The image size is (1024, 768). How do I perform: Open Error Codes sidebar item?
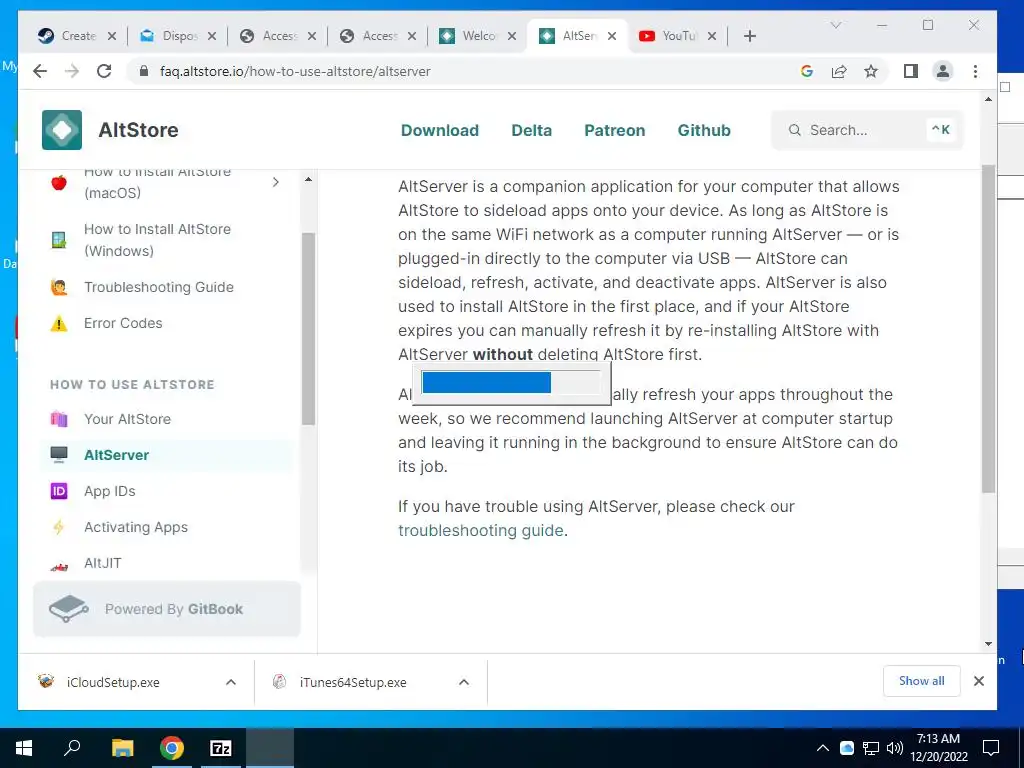point(123,323)
